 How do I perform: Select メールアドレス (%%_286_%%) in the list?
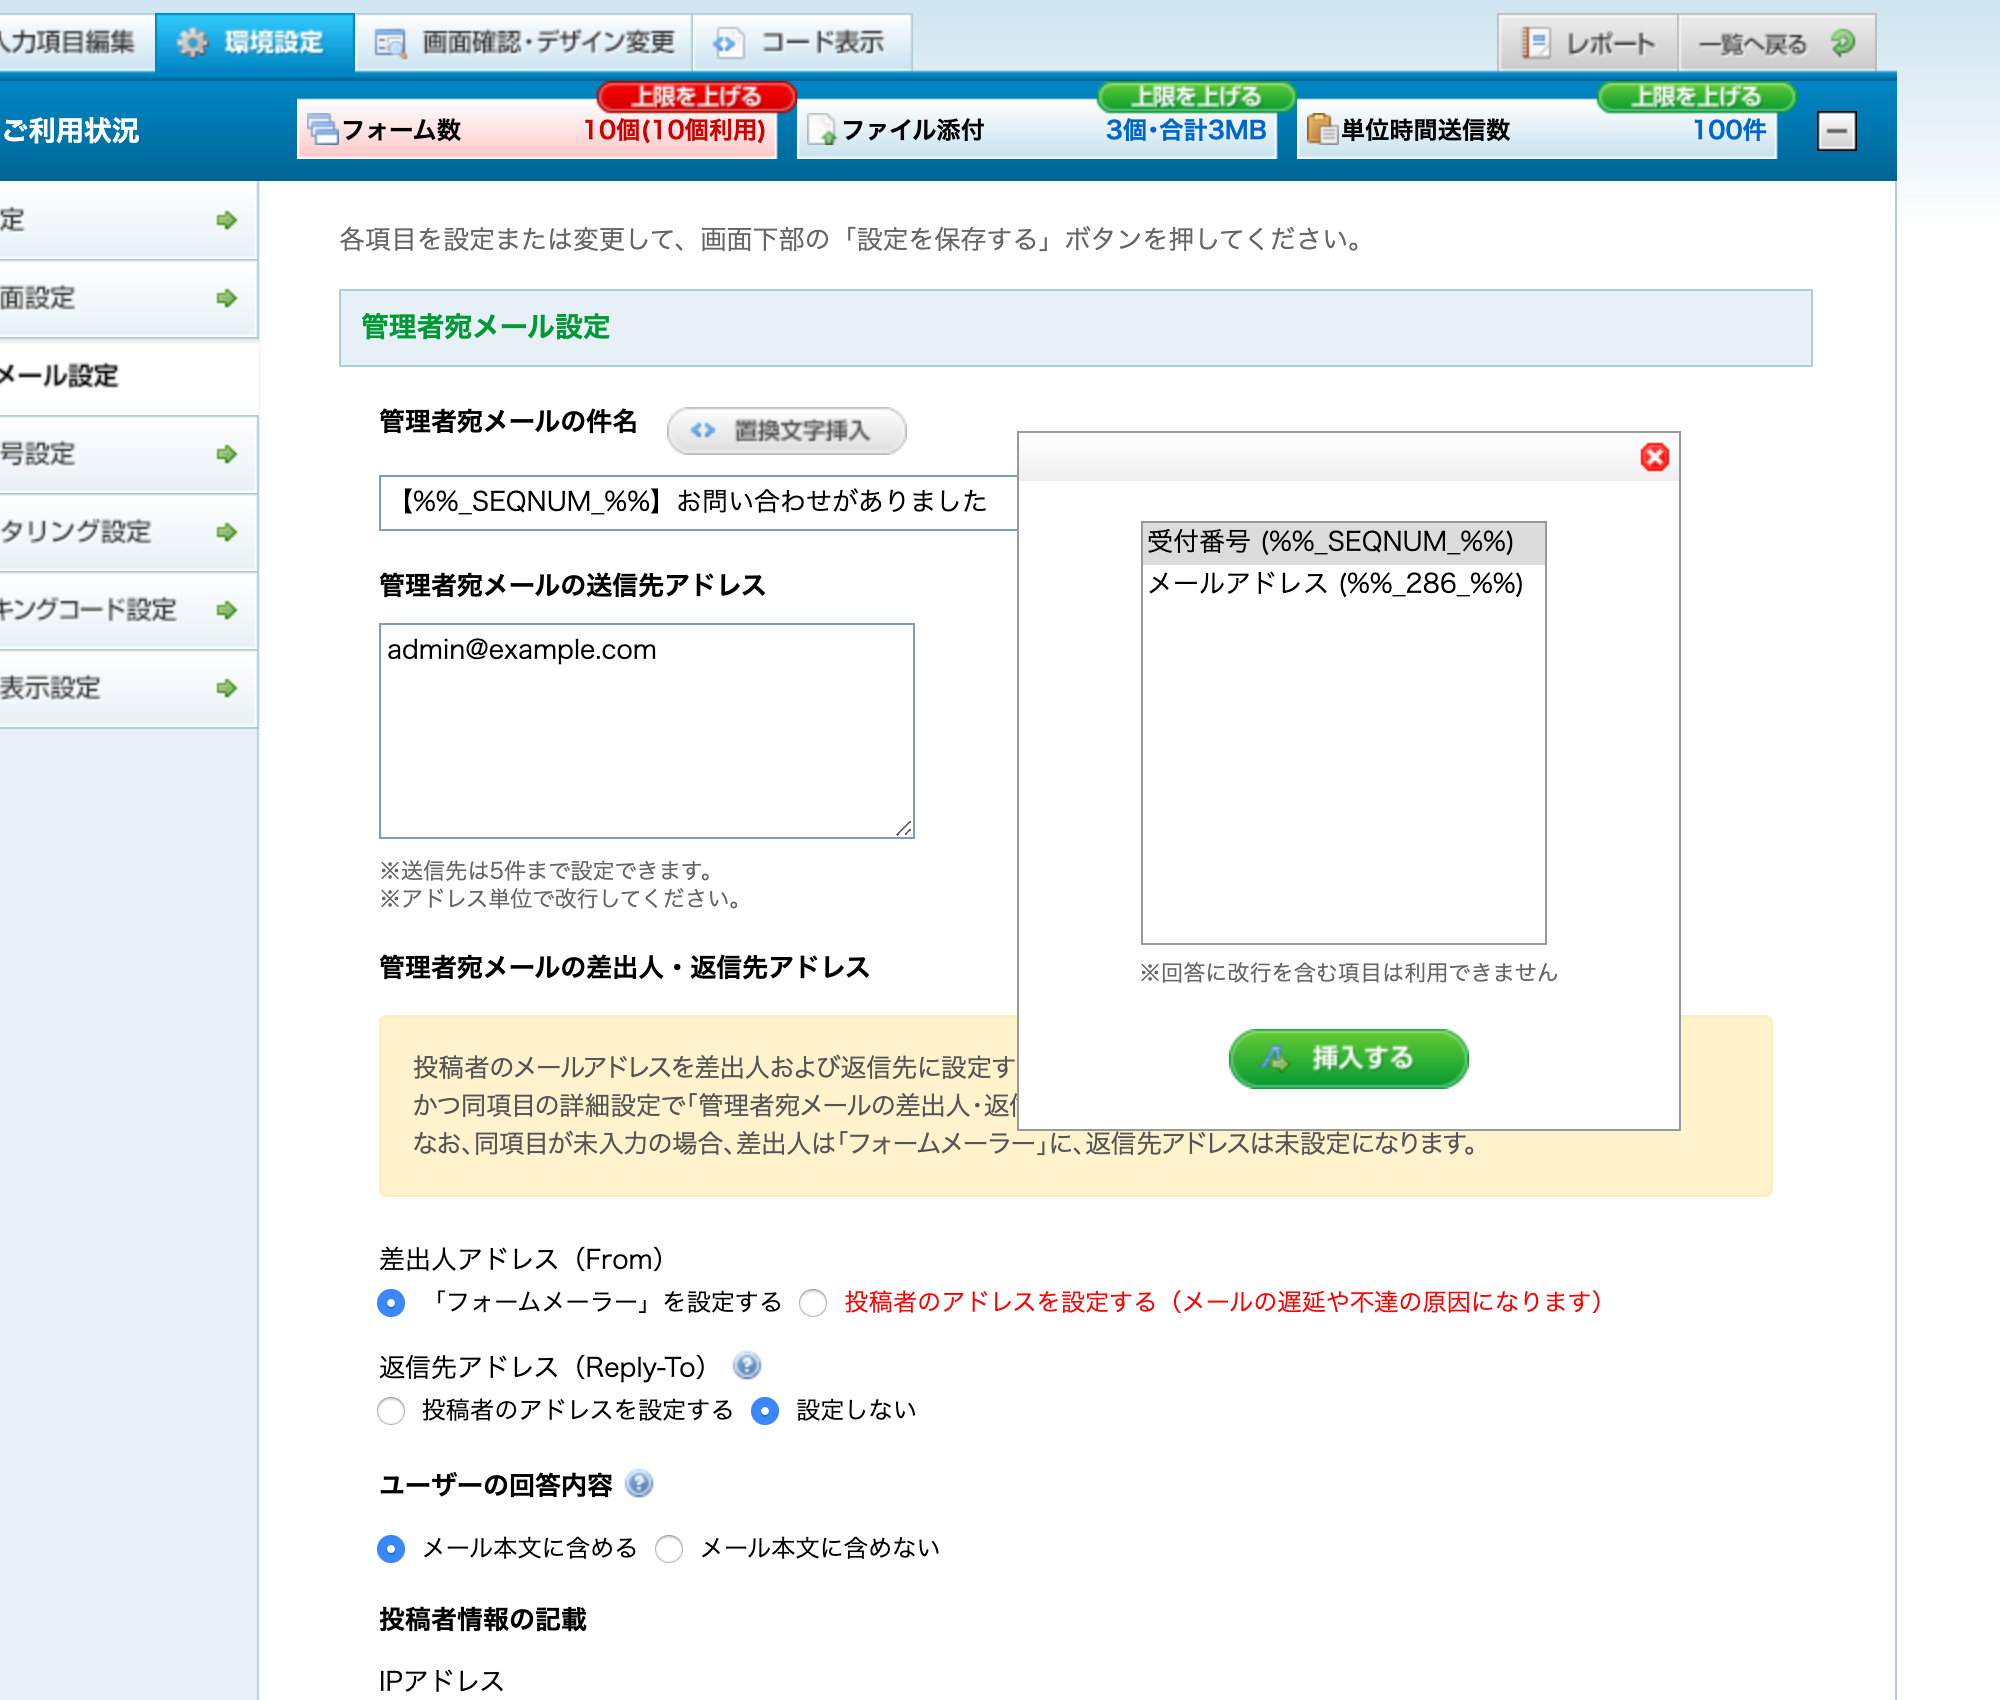tap(1343, 584)
